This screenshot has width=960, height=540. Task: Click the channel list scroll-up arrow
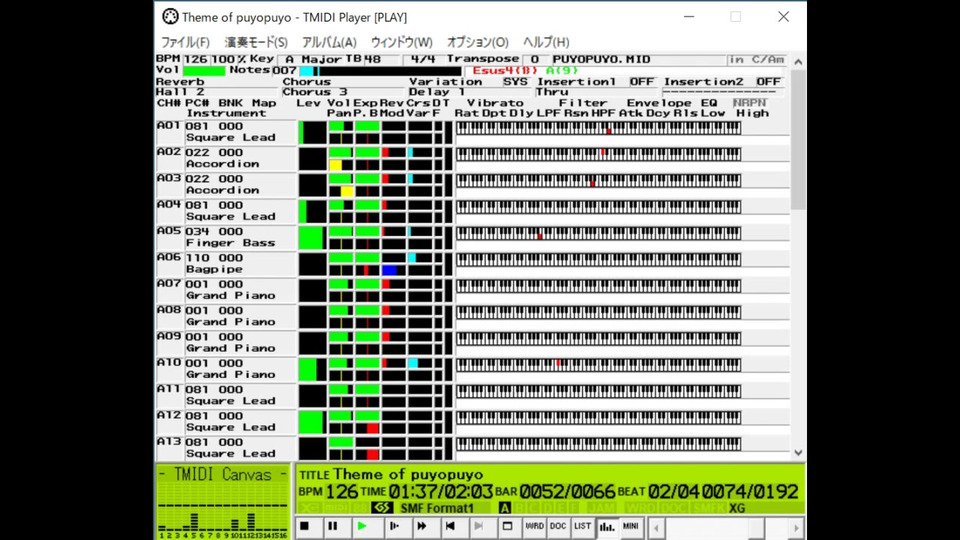click(798, 62)
